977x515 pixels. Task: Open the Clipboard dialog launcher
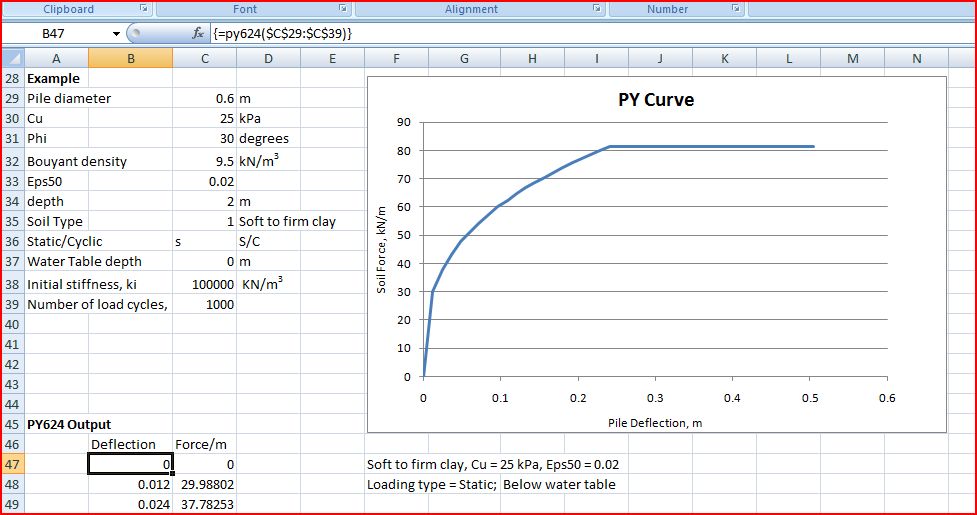[144, 9]
